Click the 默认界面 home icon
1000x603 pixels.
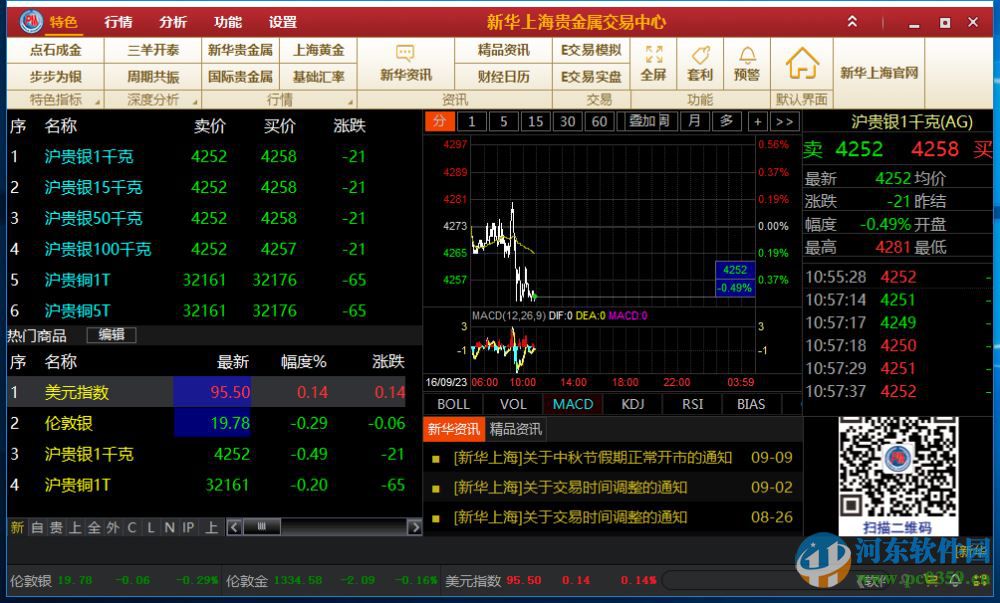tap(801, 62)
